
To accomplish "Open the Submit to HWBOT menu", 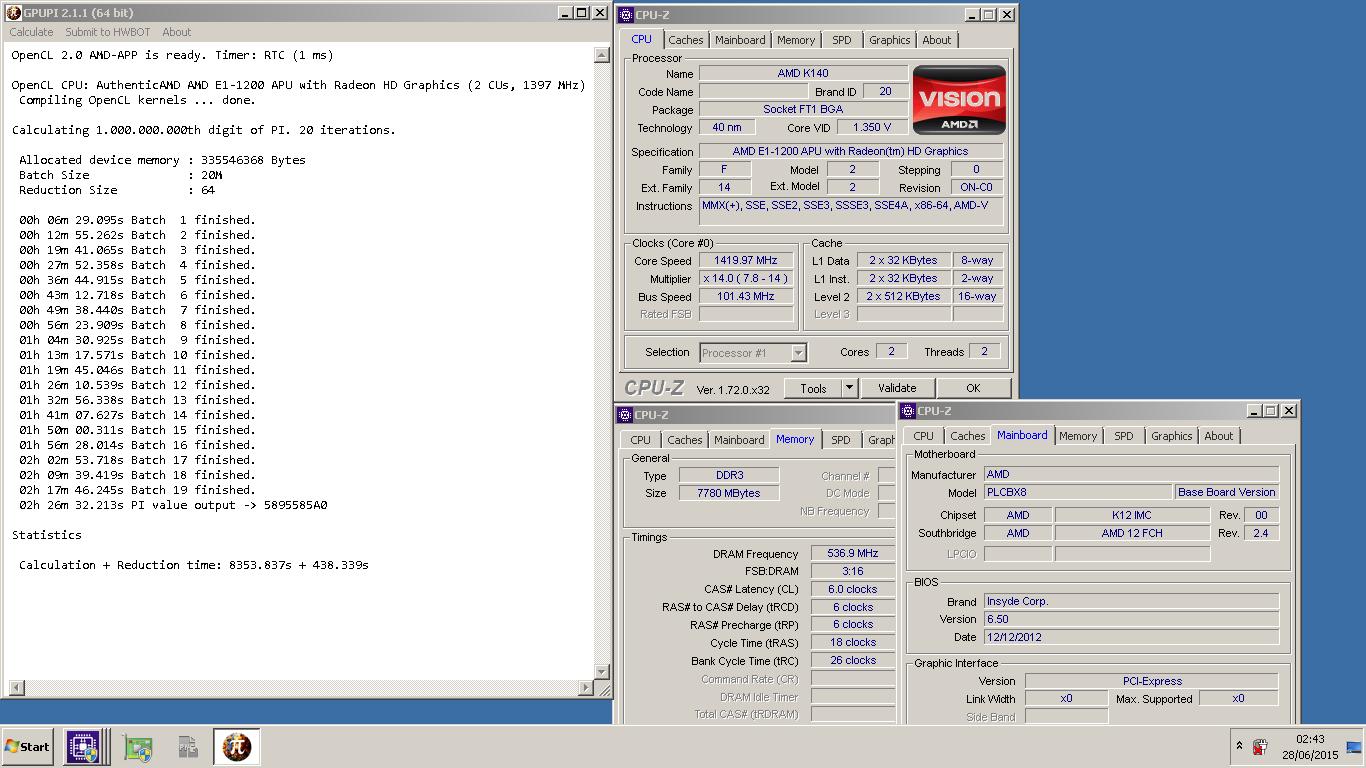I will coord(108,32).
